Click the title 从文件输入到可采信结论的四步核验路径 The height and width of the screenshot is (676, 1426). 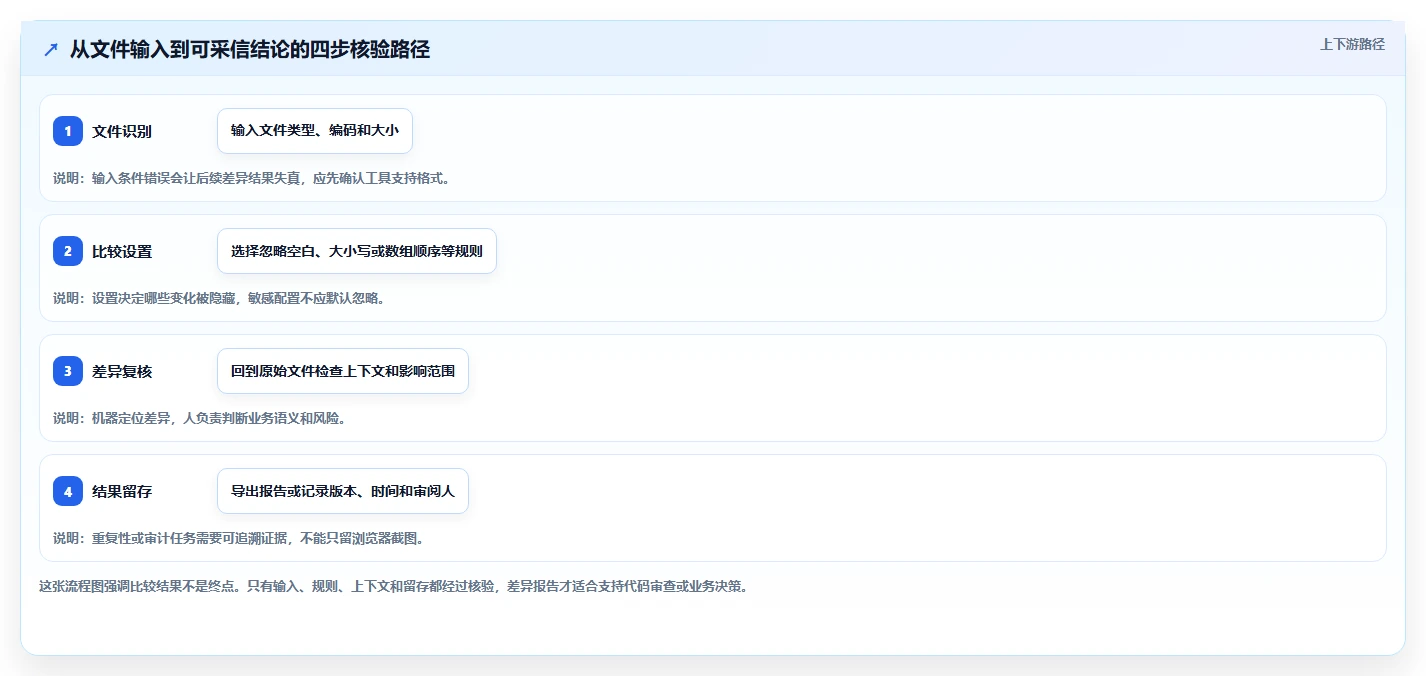250,49
